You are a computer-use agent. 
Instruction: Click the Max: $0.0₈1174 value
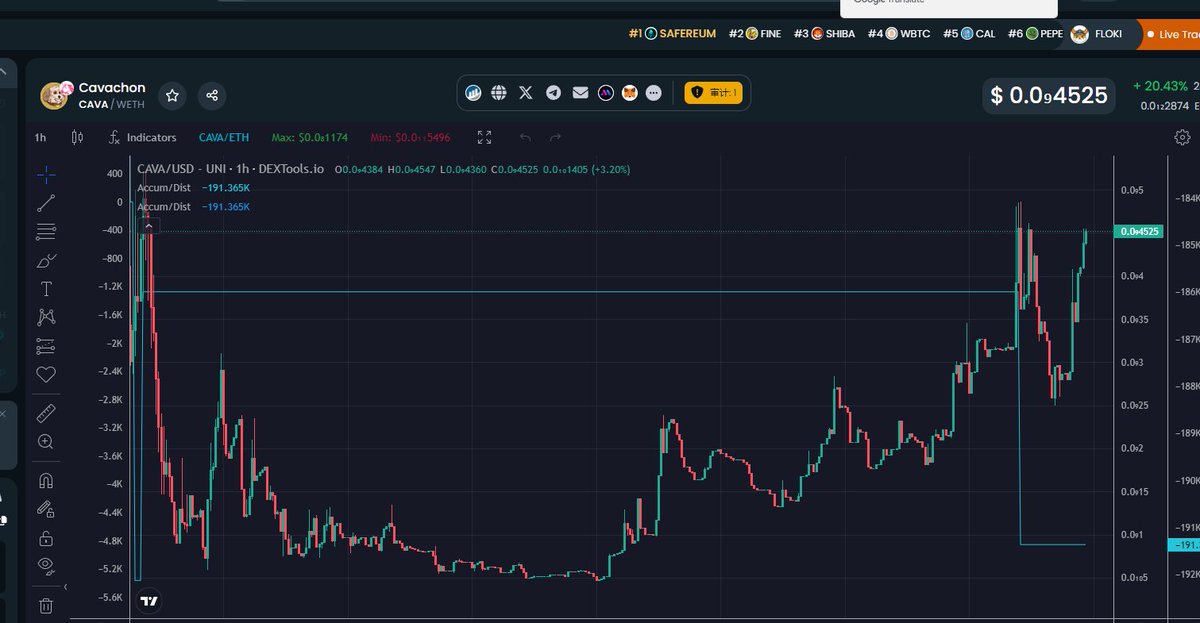click(x=309, y=137)
